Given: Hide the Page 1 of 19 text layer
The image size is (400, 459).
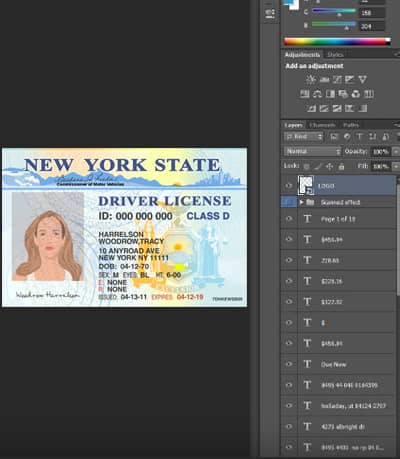Looking at the screenshot, I should [289, 219].
